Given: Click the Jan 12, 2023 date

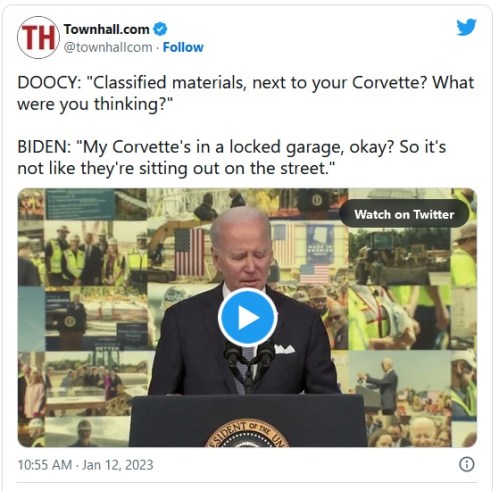Looking at the screenshot, I should (118, 465).
